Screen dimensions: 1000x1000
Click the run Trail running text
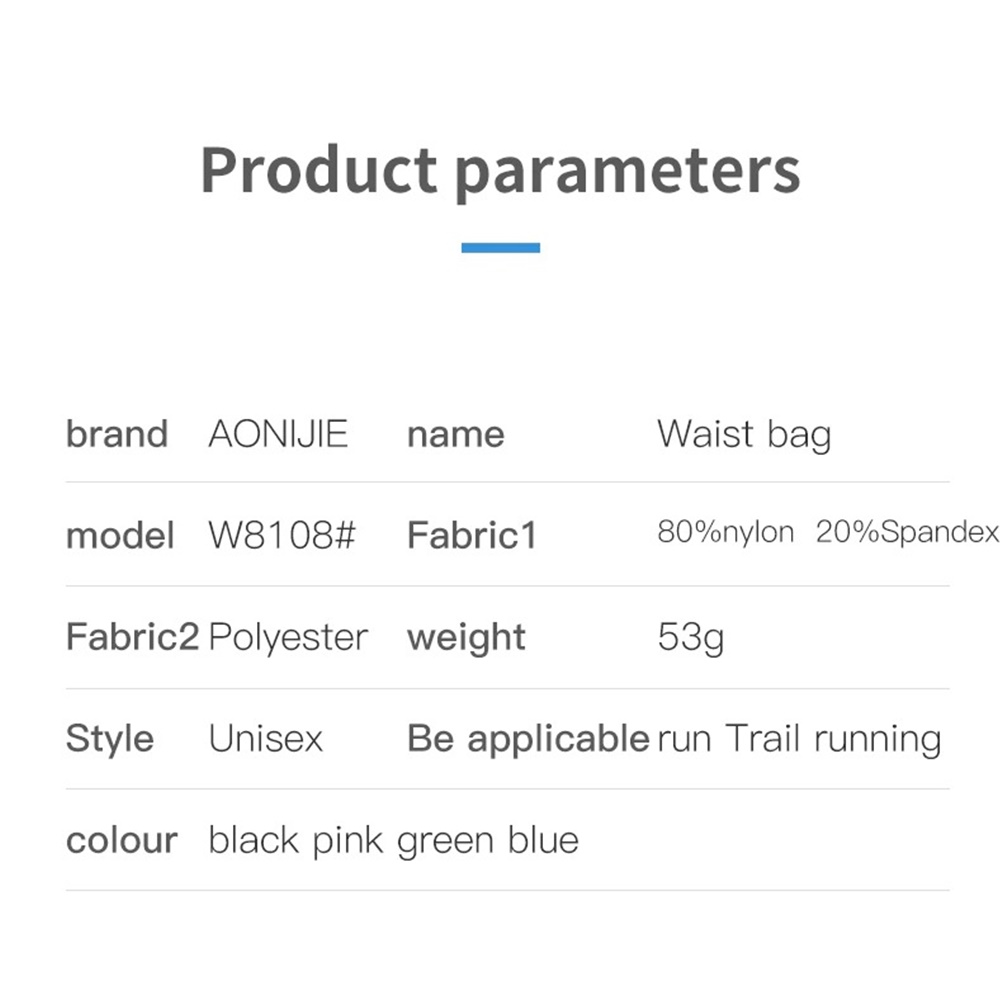pos(799,739)
